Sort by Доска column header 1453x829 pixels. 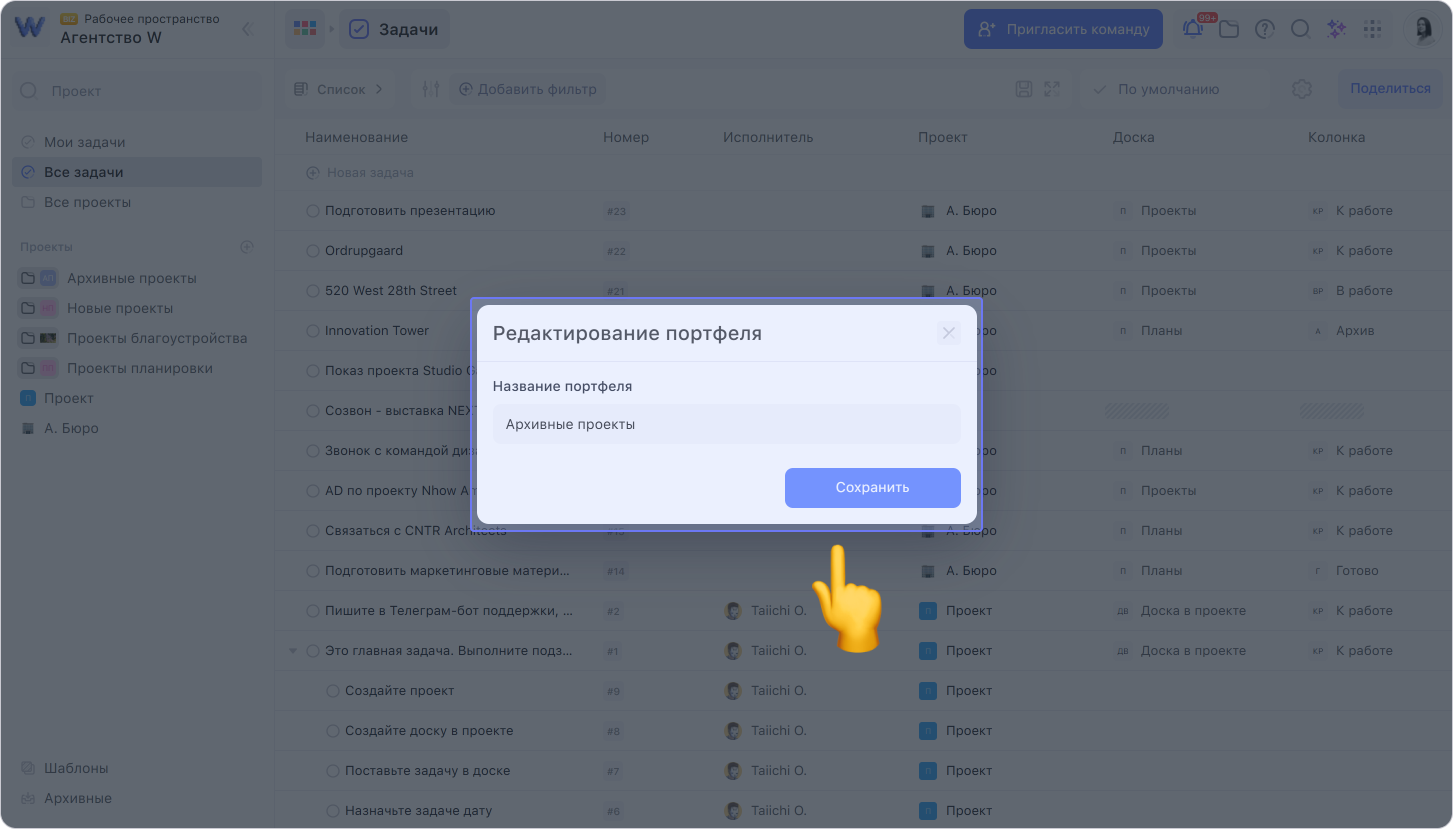click(1133, 137)
